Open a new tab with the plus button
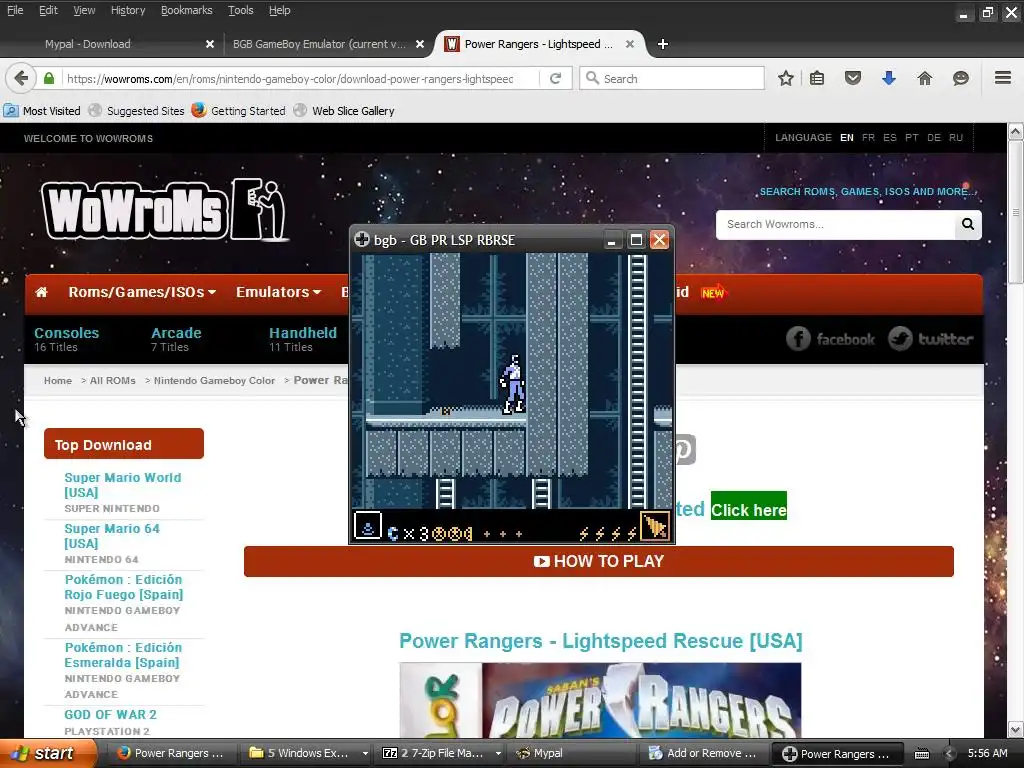 663,44
